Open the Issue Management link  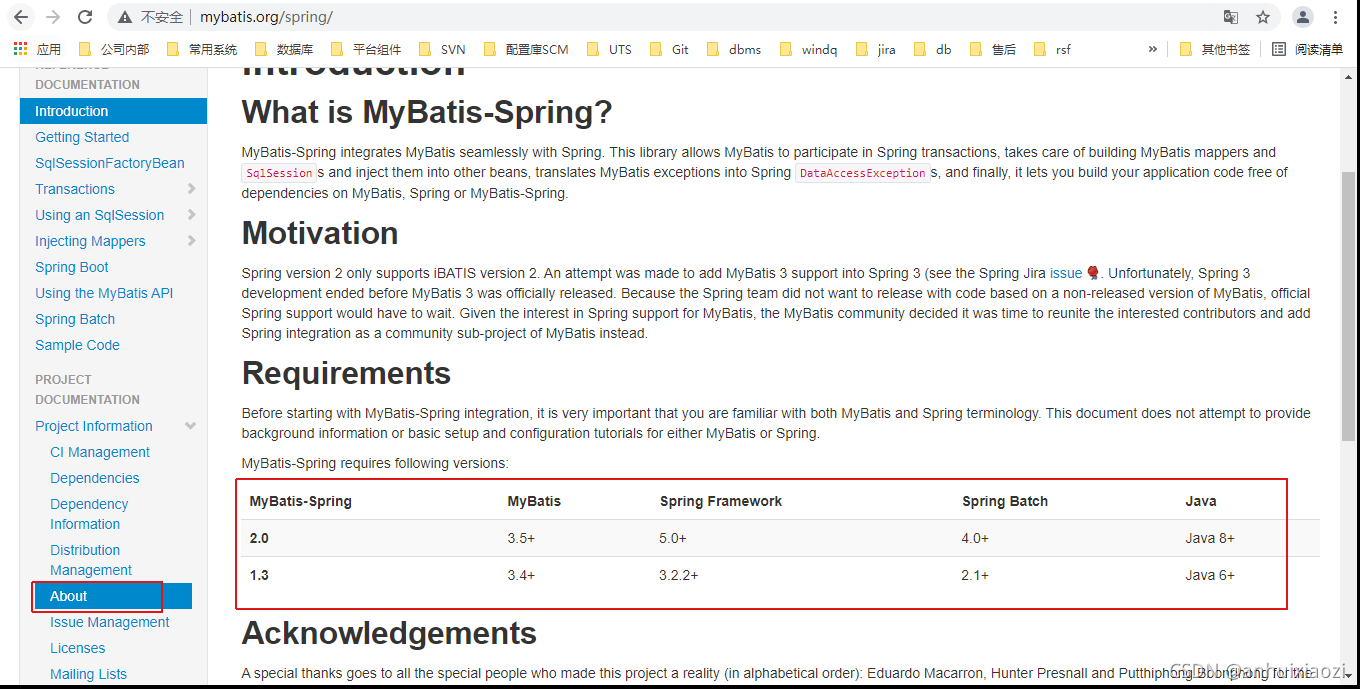[x=110, y=622]
